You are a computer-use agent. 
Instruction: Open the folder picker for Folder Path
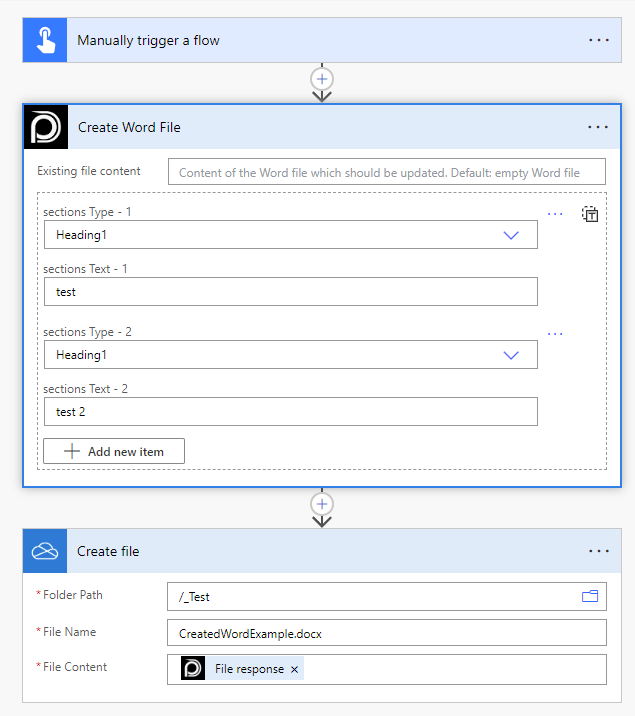coord(590,596)
